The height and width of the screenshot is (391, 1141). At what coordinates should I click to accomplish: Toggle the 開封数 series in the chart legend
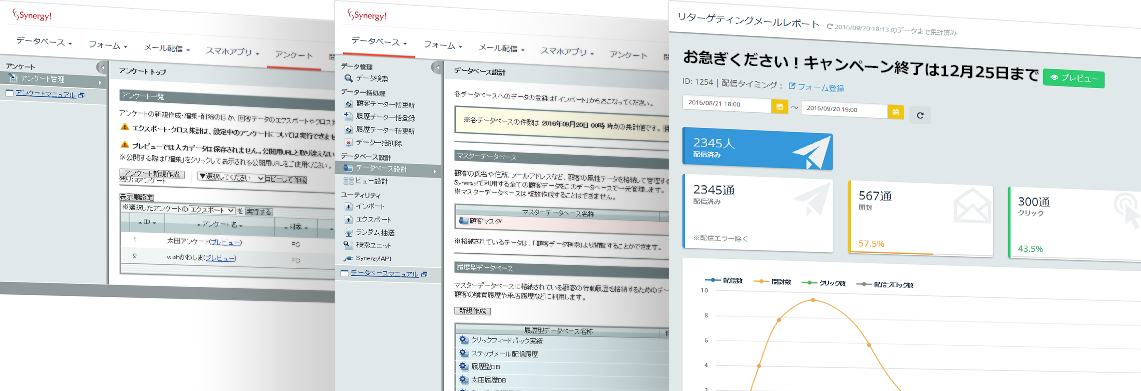[x=773, y=282]
